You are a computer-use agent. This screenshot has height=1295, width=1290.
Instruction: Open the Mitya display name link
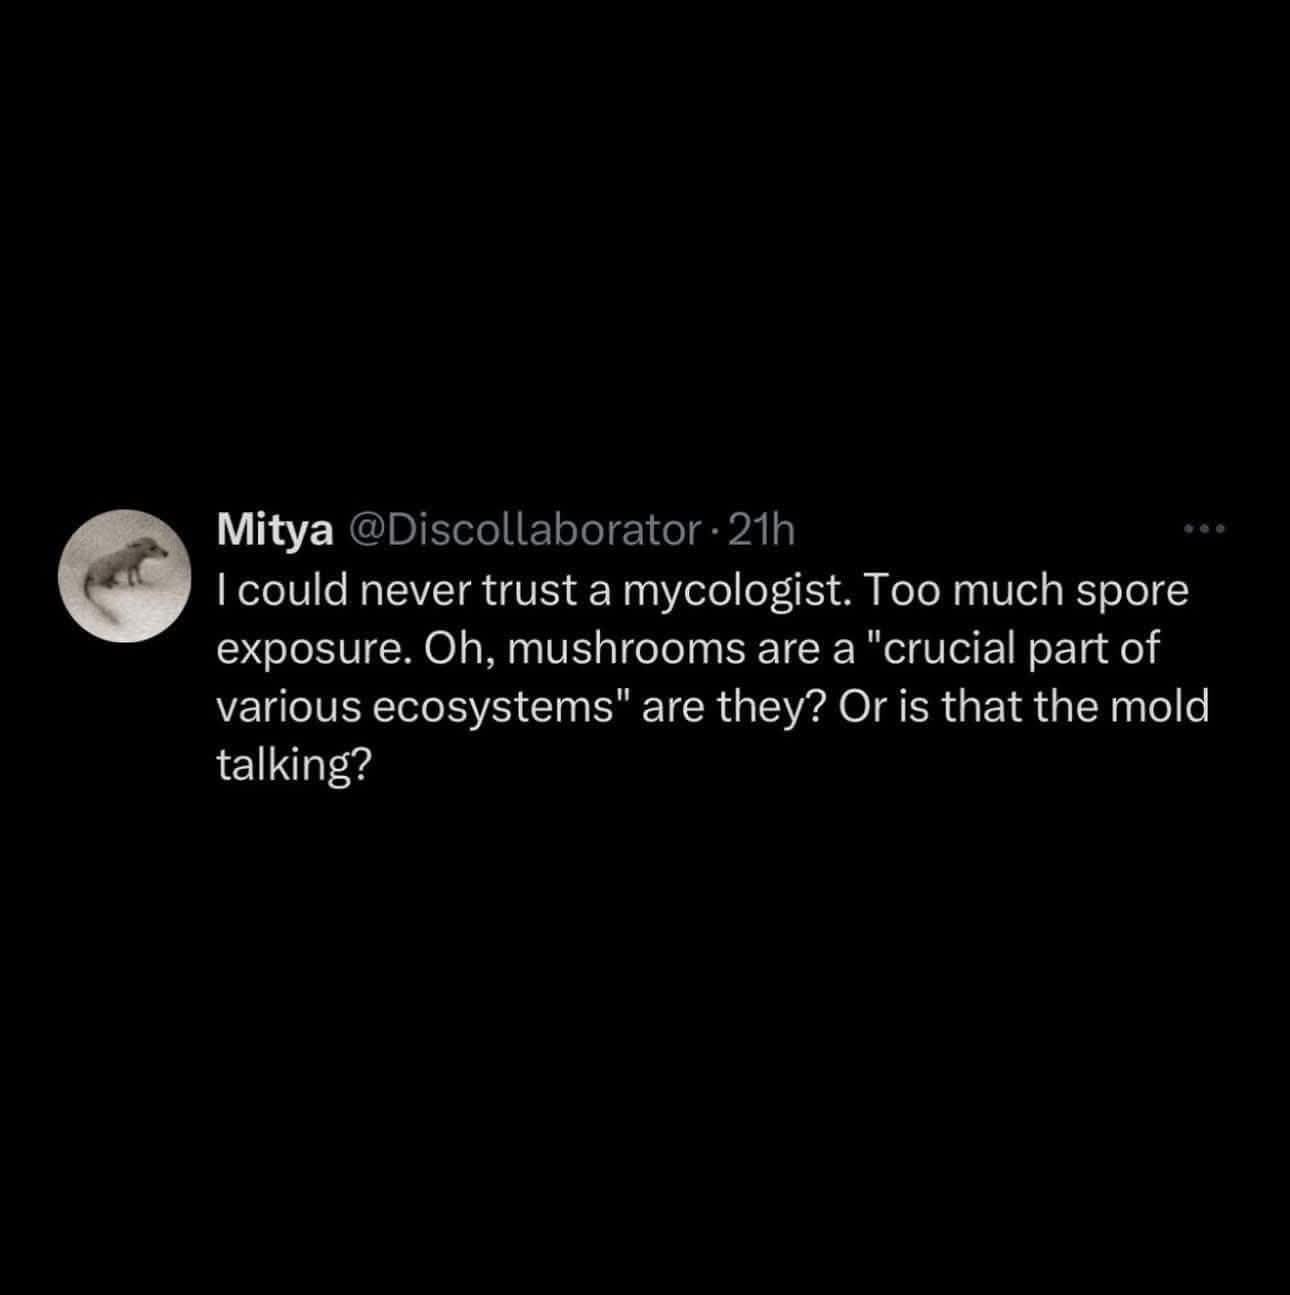(x=276, y=530)
